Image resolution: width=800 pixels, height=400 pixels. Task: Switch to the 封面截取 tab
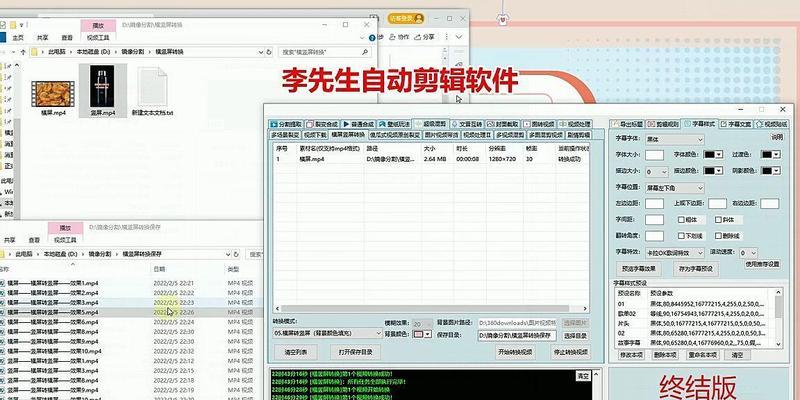pos(503,124)
